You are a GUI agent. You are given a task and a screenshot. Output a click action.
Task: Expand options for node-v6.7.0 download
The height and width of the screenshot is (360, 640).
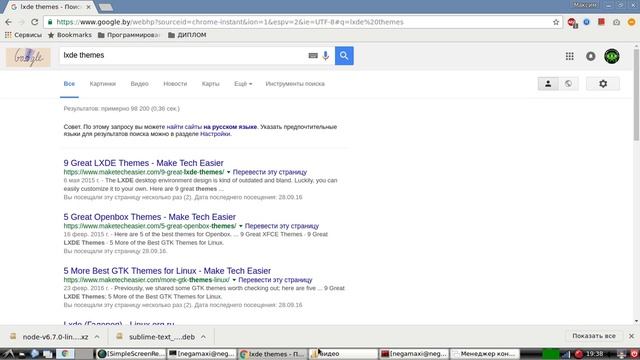click(x=97, y=337)
